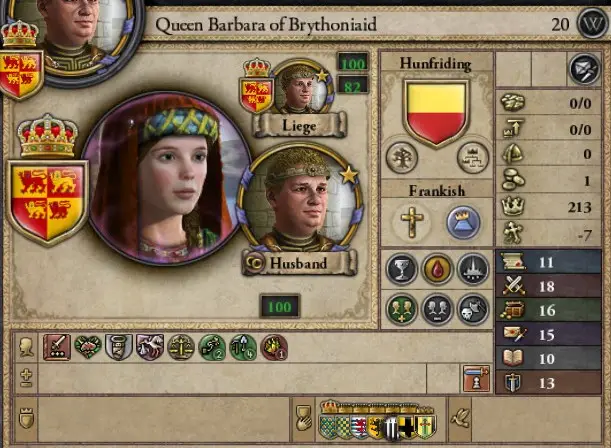The height and width of the screenshot is (448, 611).
Task: Click the Hunfriding dynasty shield
Action: coord(436,113)
